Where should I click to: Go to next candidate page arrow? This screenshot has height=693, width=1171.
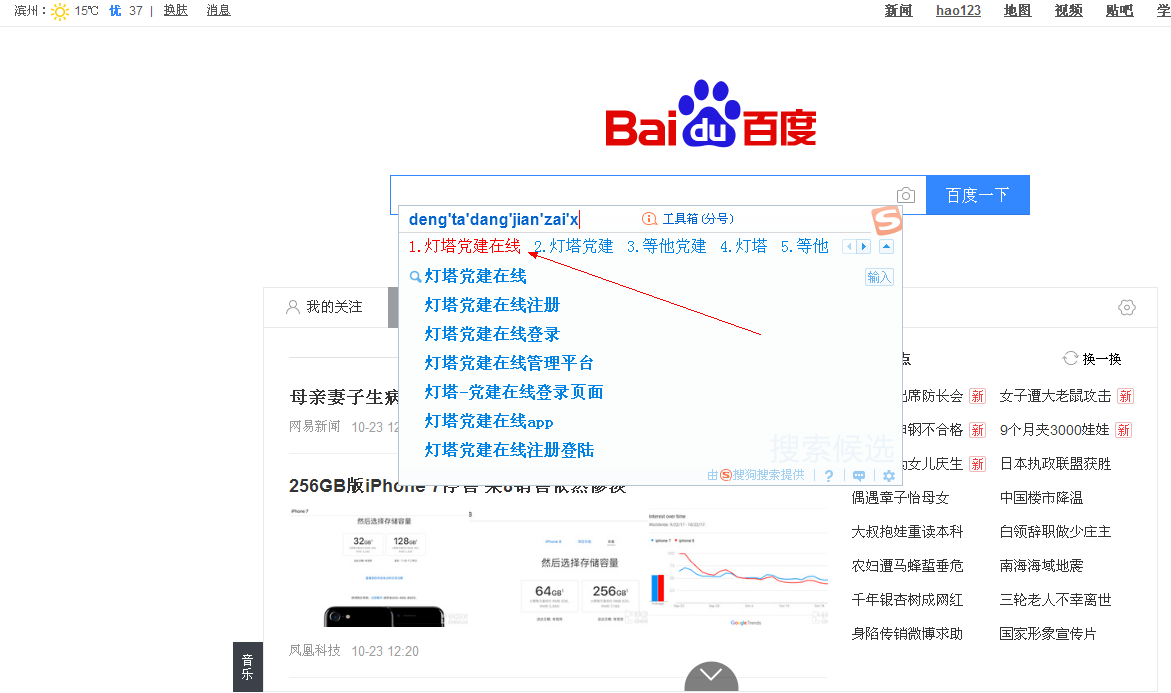point(864,247)
